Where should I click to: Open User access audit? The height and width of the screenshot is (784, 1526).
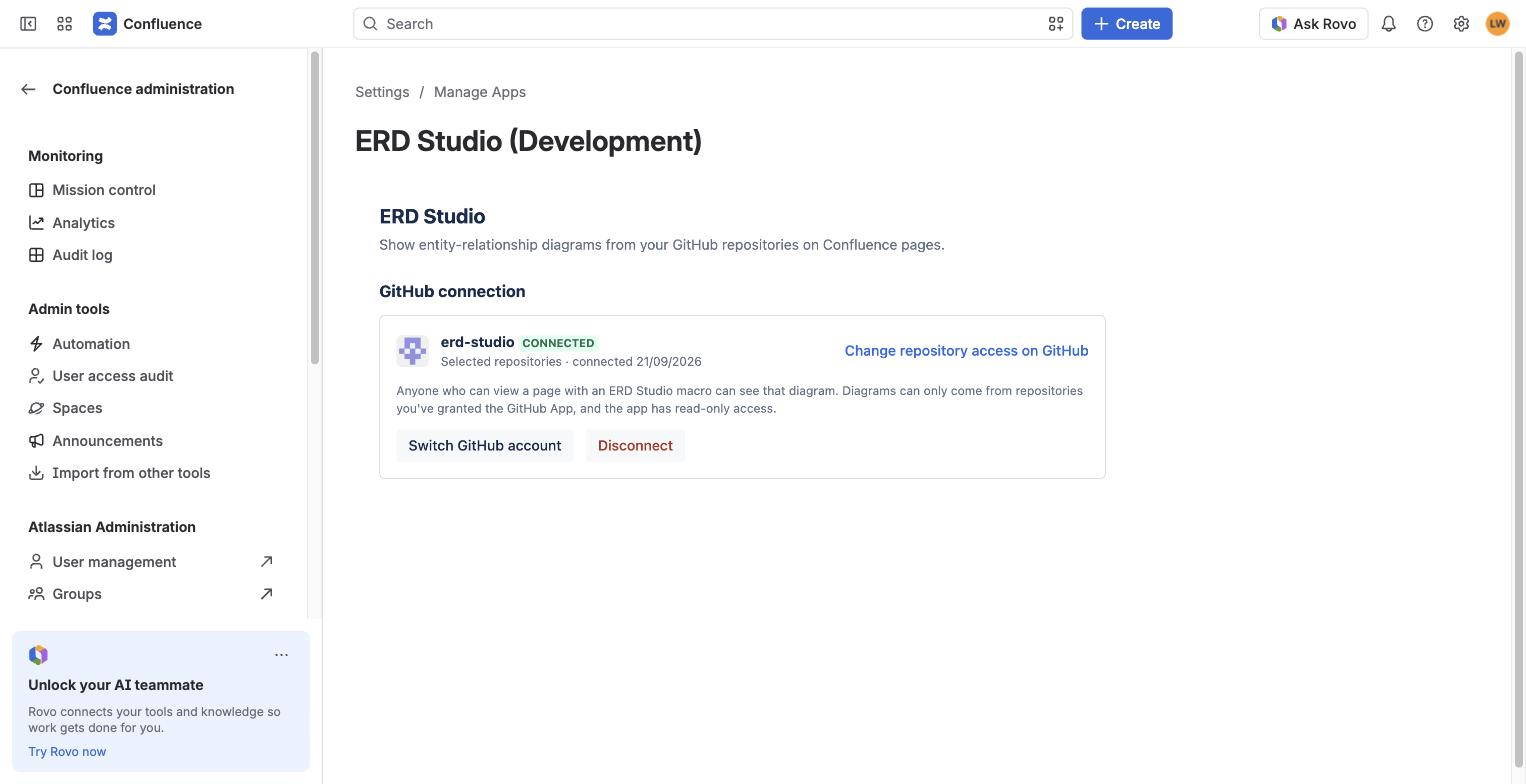tap(113, 376)
